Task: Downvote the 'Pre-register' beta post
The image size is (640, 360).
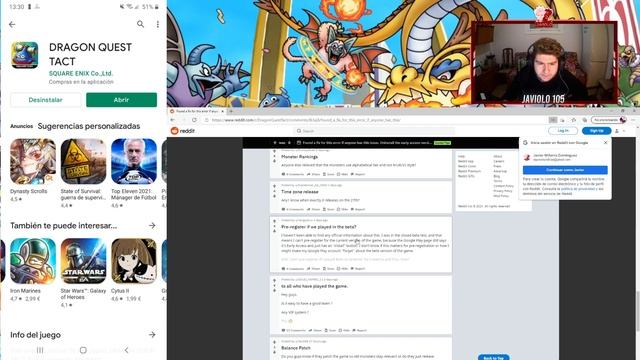Action: tap(274, 231)
